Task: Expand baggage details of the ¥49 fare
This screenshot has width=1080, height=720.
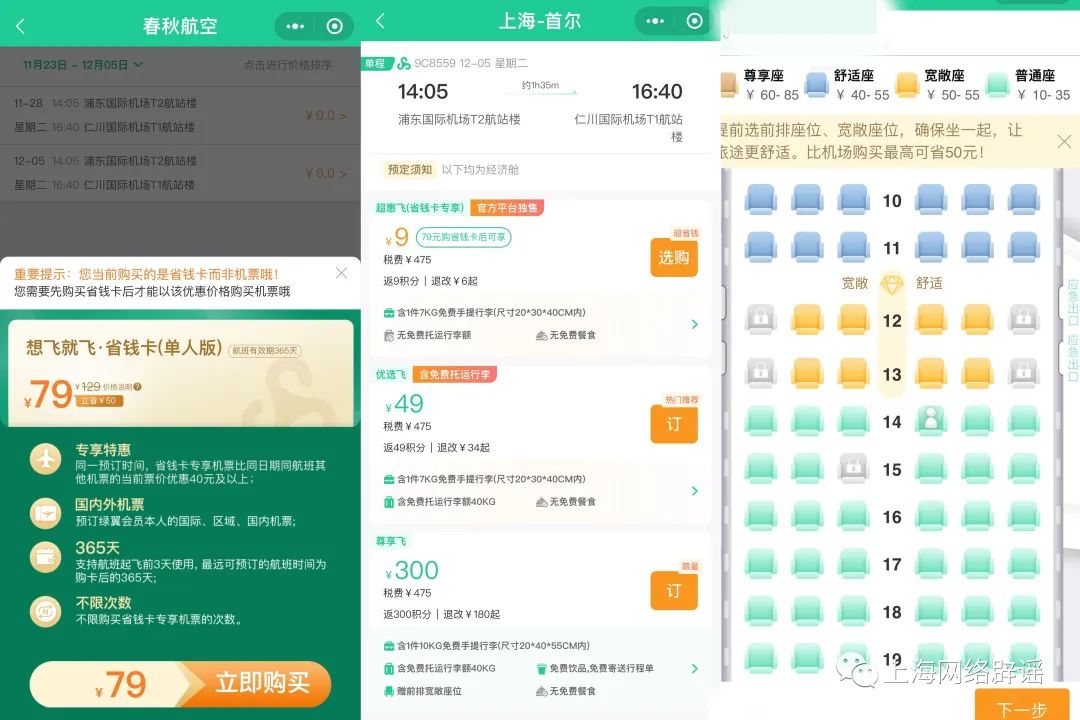Action: click(694, 491)
